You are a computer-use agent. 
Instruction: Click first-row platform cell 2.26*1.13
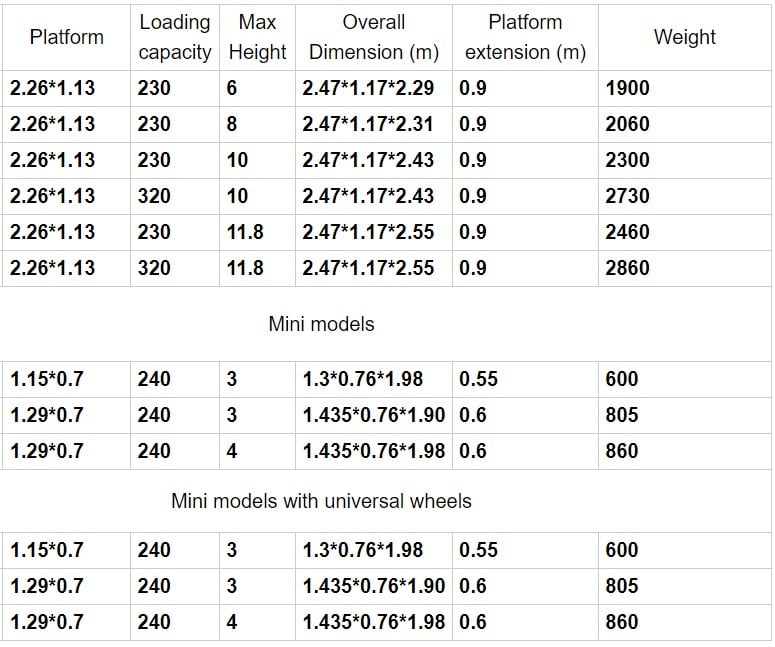coord(66,88)
